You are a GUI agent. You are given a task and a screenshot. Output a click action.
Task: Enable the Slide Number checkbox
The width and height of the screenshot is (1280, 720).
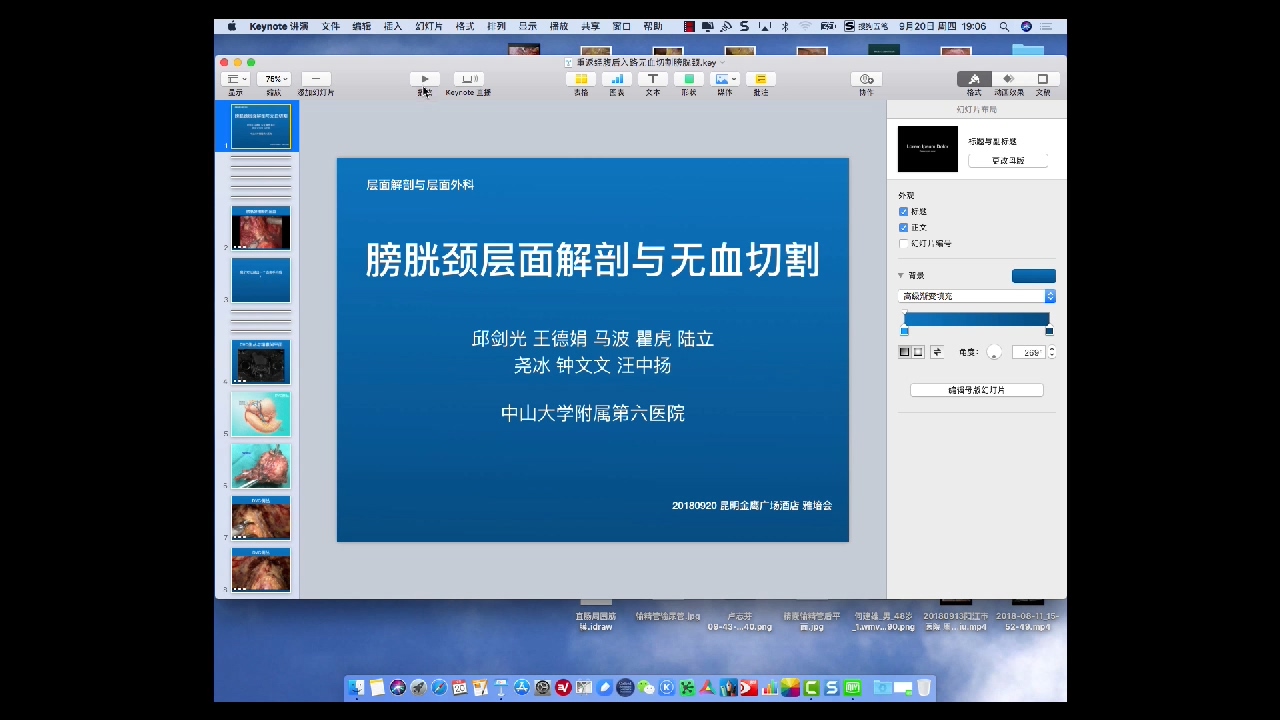point(904,244)
